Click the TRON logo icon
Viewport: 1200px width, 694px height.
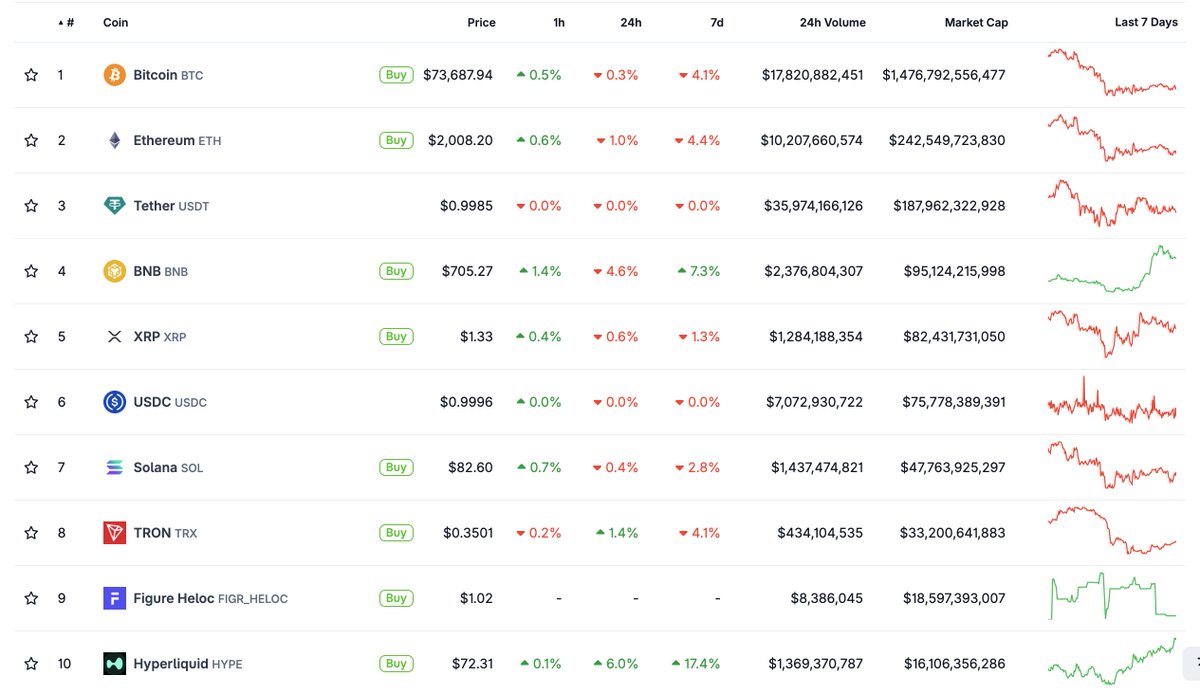pos(115,533)
